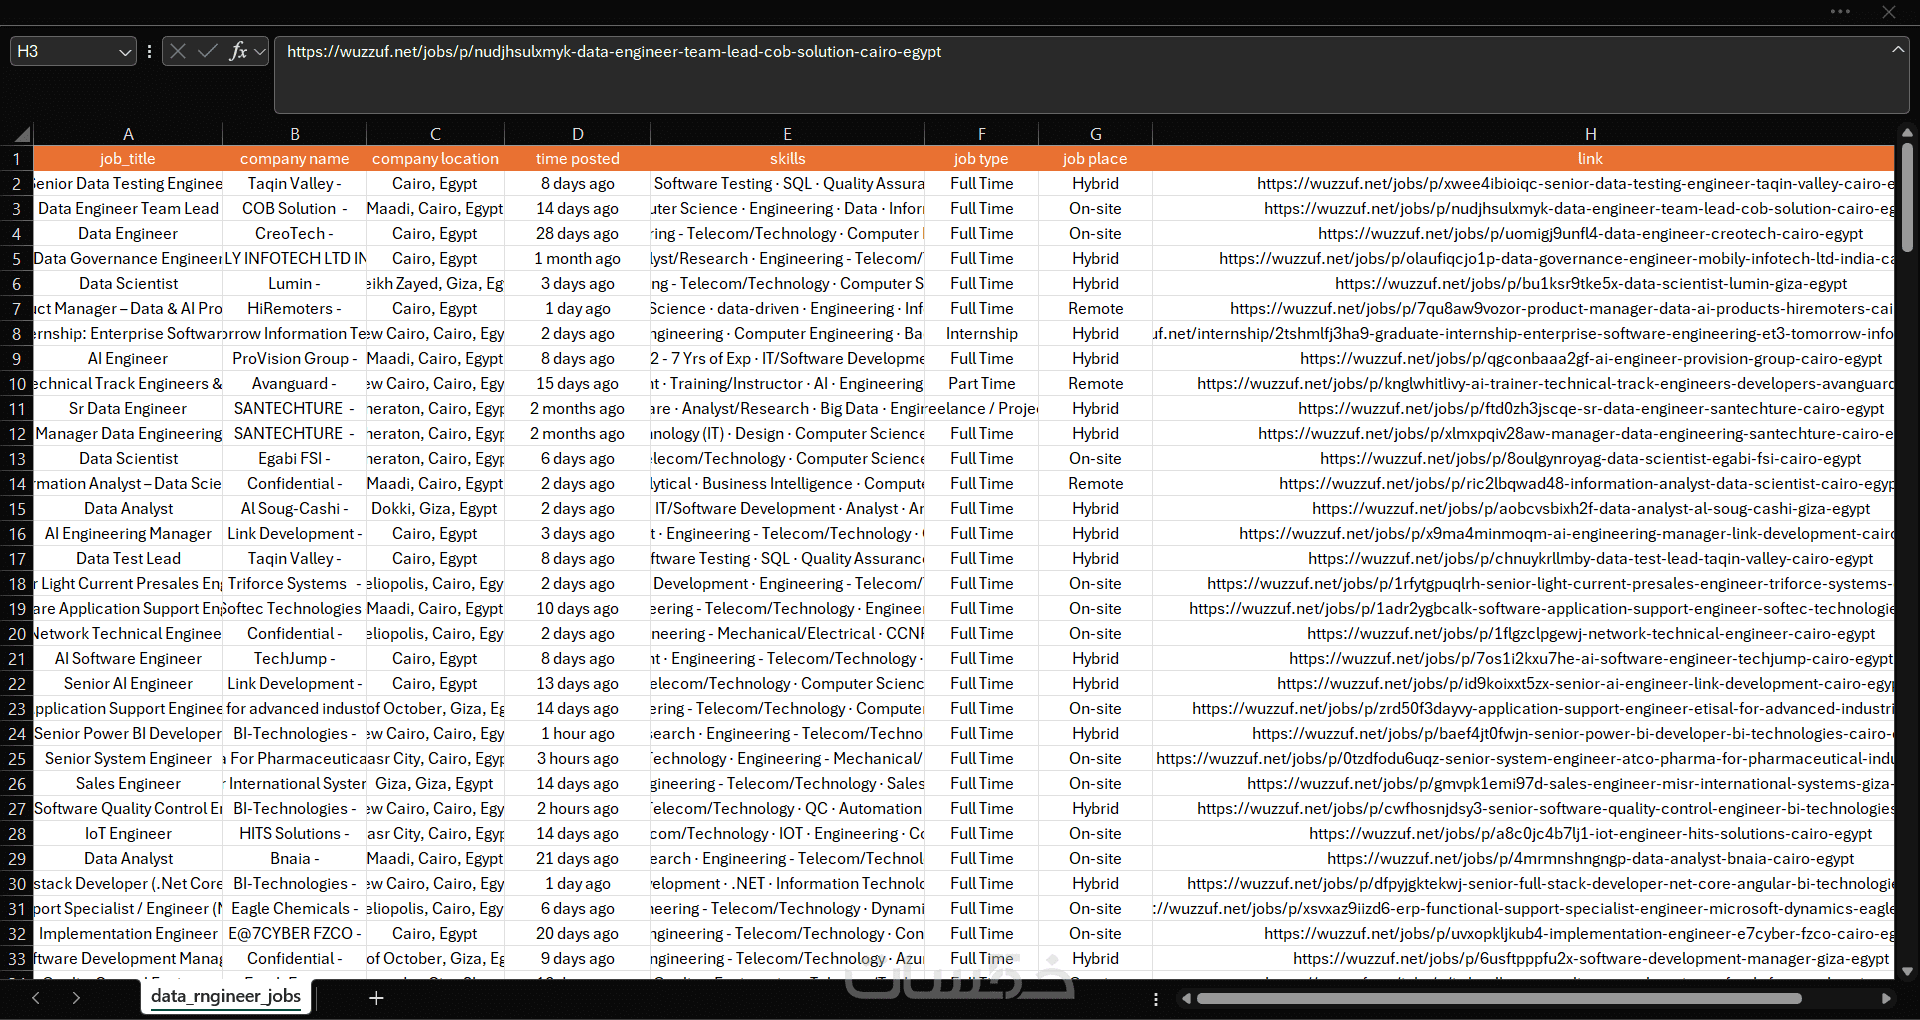
Task: Select row 1 by its row number
Action: 17,159
